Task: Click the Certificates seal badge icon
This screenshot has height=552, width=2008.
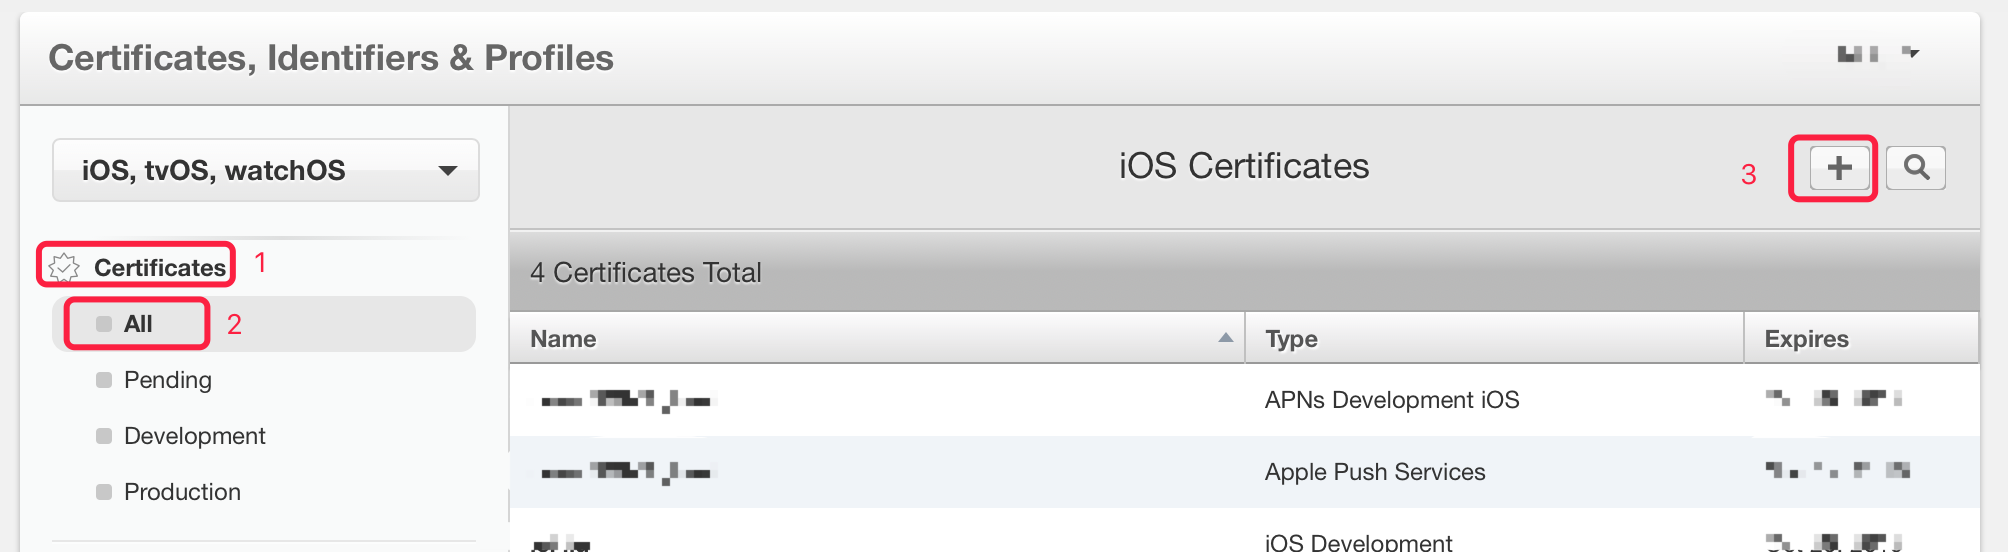Action: pyautogui.click(x=64, y=267)
